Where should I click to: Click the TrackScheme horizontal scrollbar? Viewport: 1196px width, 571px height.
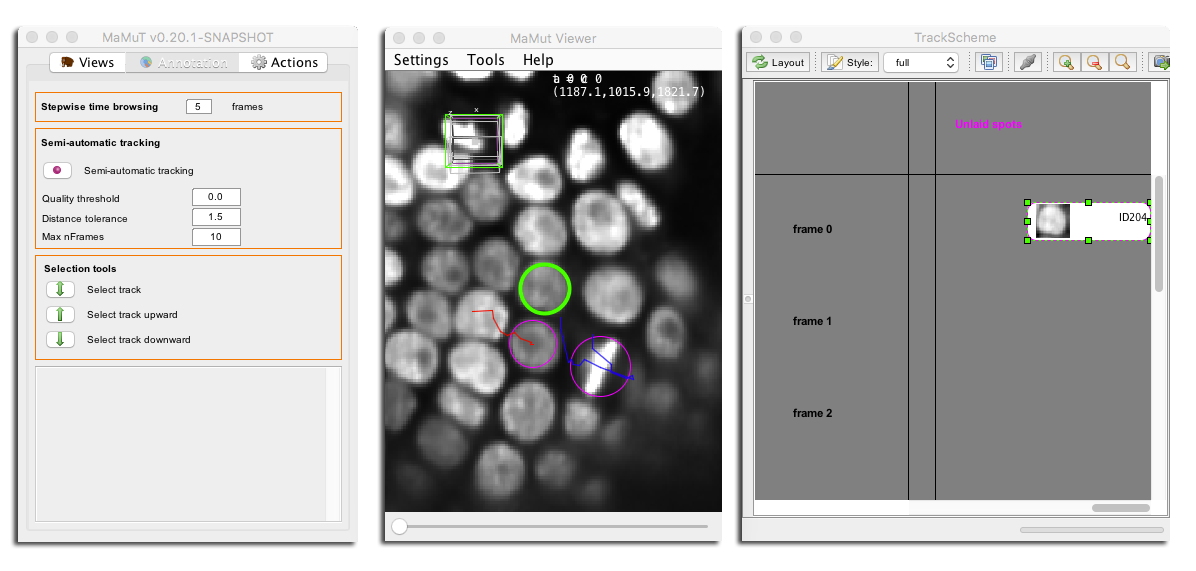tap(1120, 508)
